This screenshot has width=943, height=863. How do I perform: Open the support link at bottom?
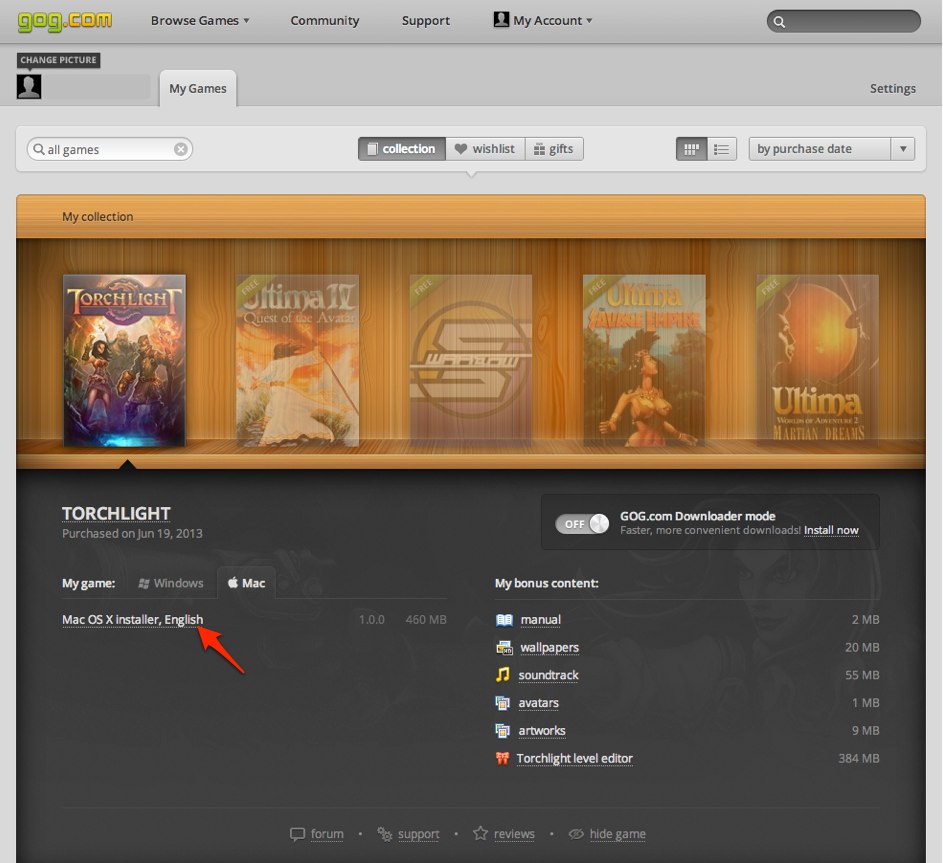coord(419,835)
